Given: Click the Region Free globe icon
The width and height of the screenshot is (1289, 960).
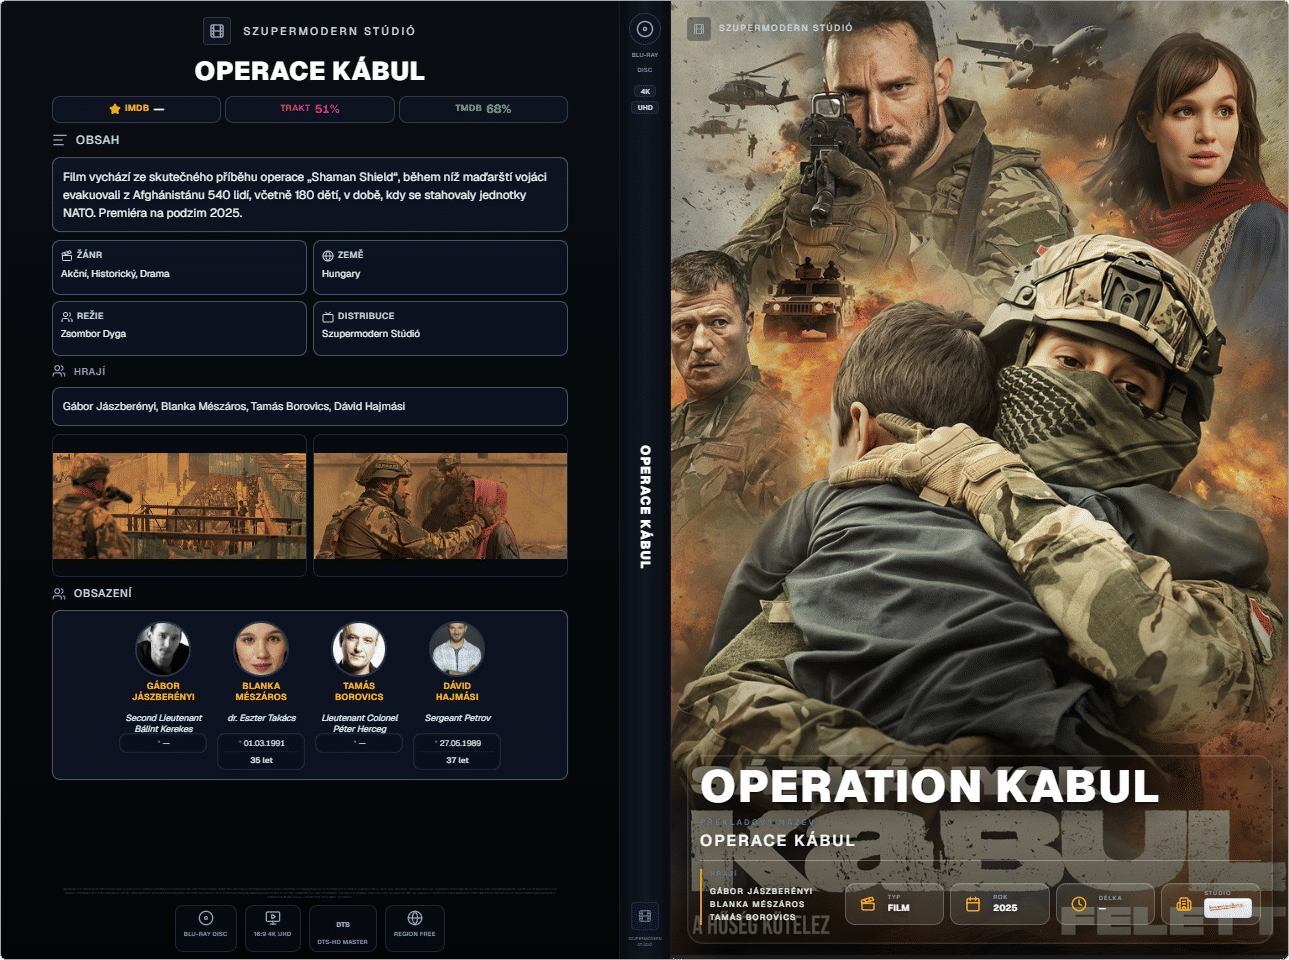Looking at the screenshot, I should pos(415,918).
